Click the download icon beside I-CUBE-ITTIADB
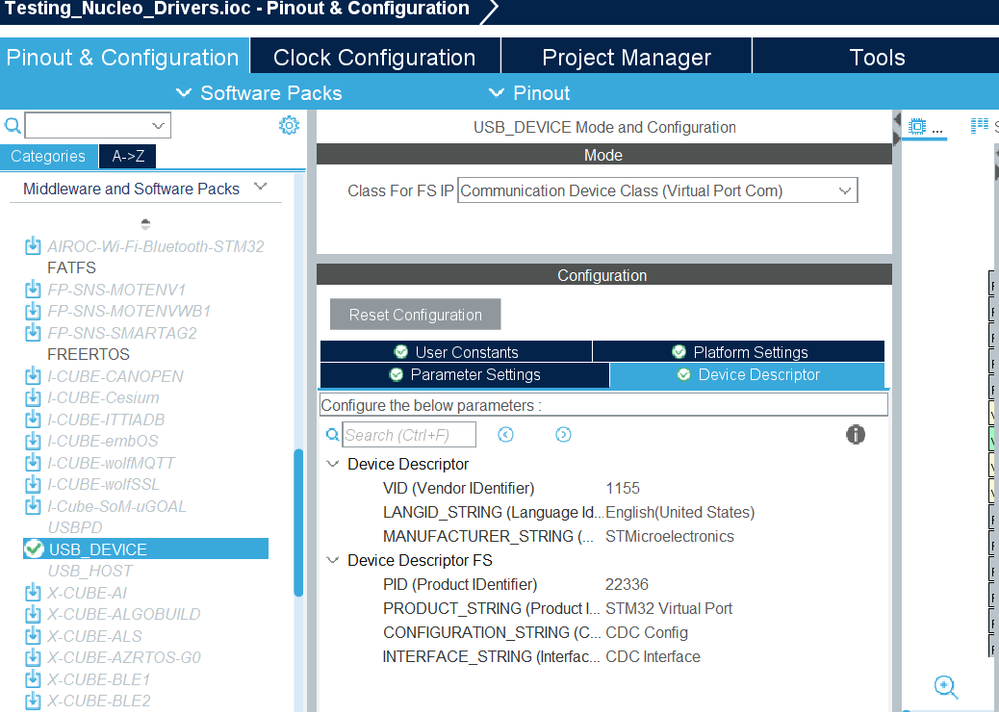The height and width of the screenshot is (712, 999). point(32,419)
